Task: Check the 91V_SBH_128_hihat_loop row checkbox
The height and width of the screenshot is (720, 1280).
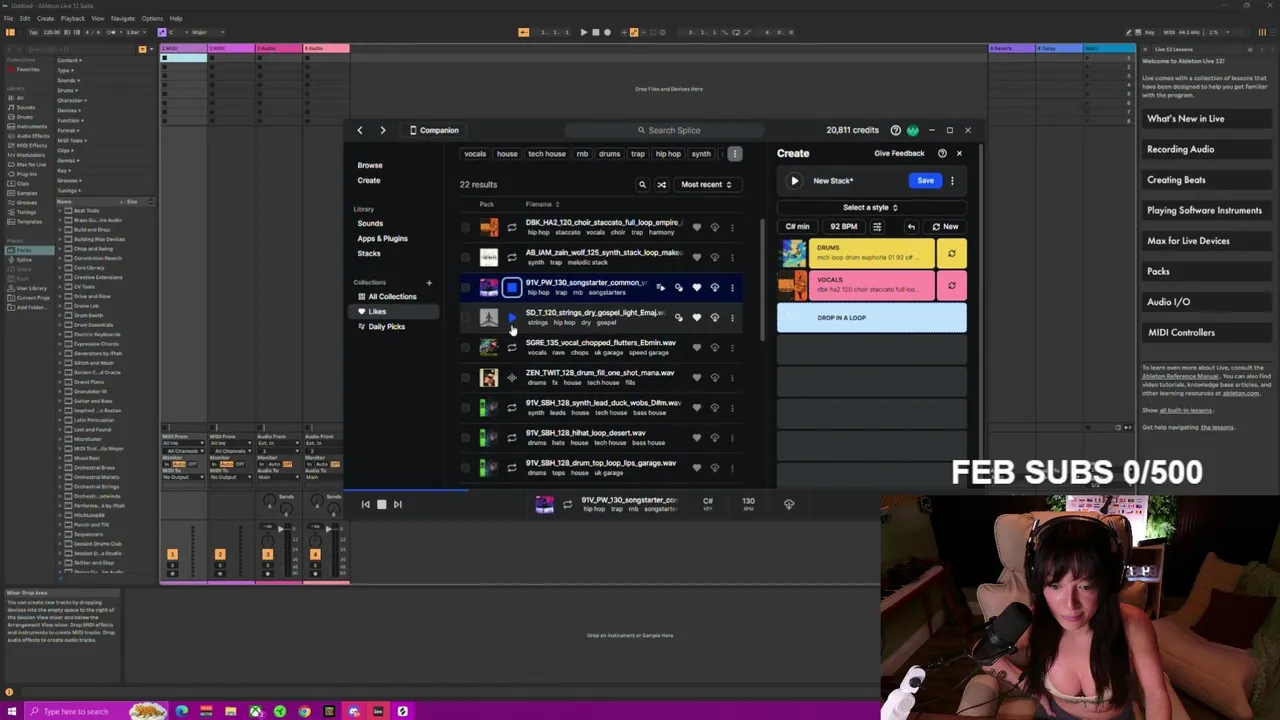Action: click(x=466, y=437)
